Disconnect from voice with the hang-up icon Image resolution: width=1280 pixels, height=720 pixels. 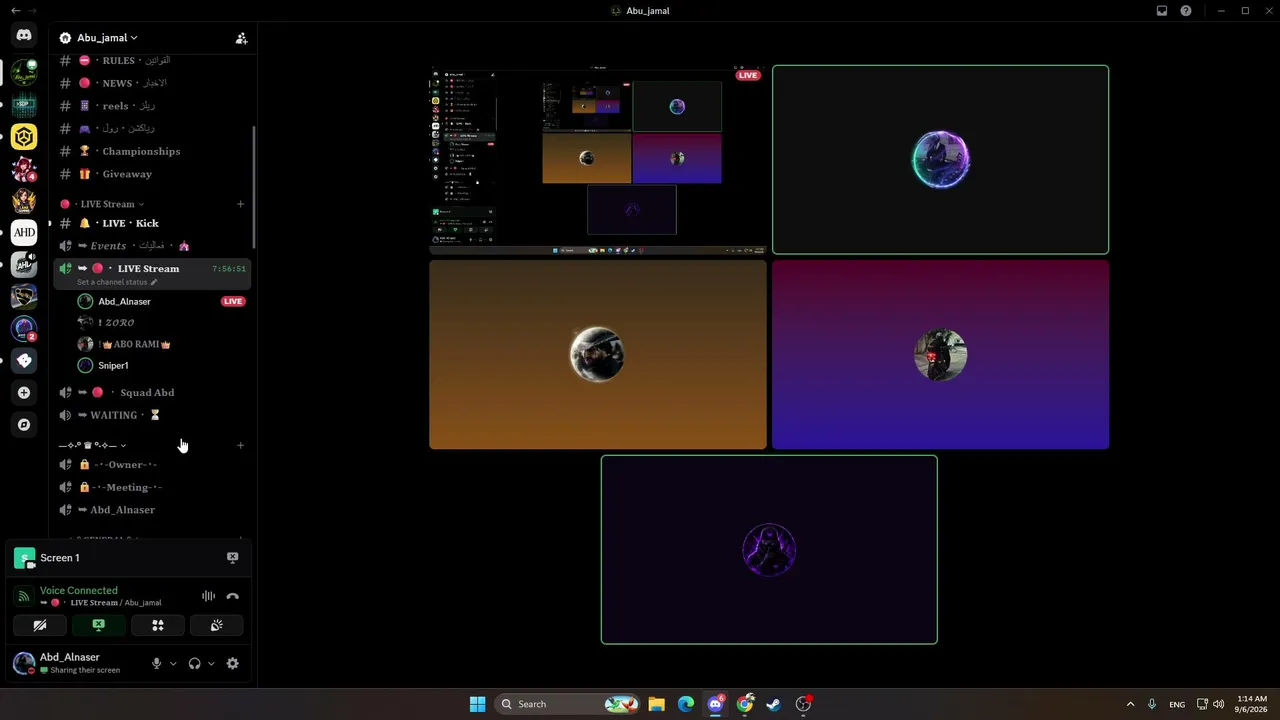[233, 596]
